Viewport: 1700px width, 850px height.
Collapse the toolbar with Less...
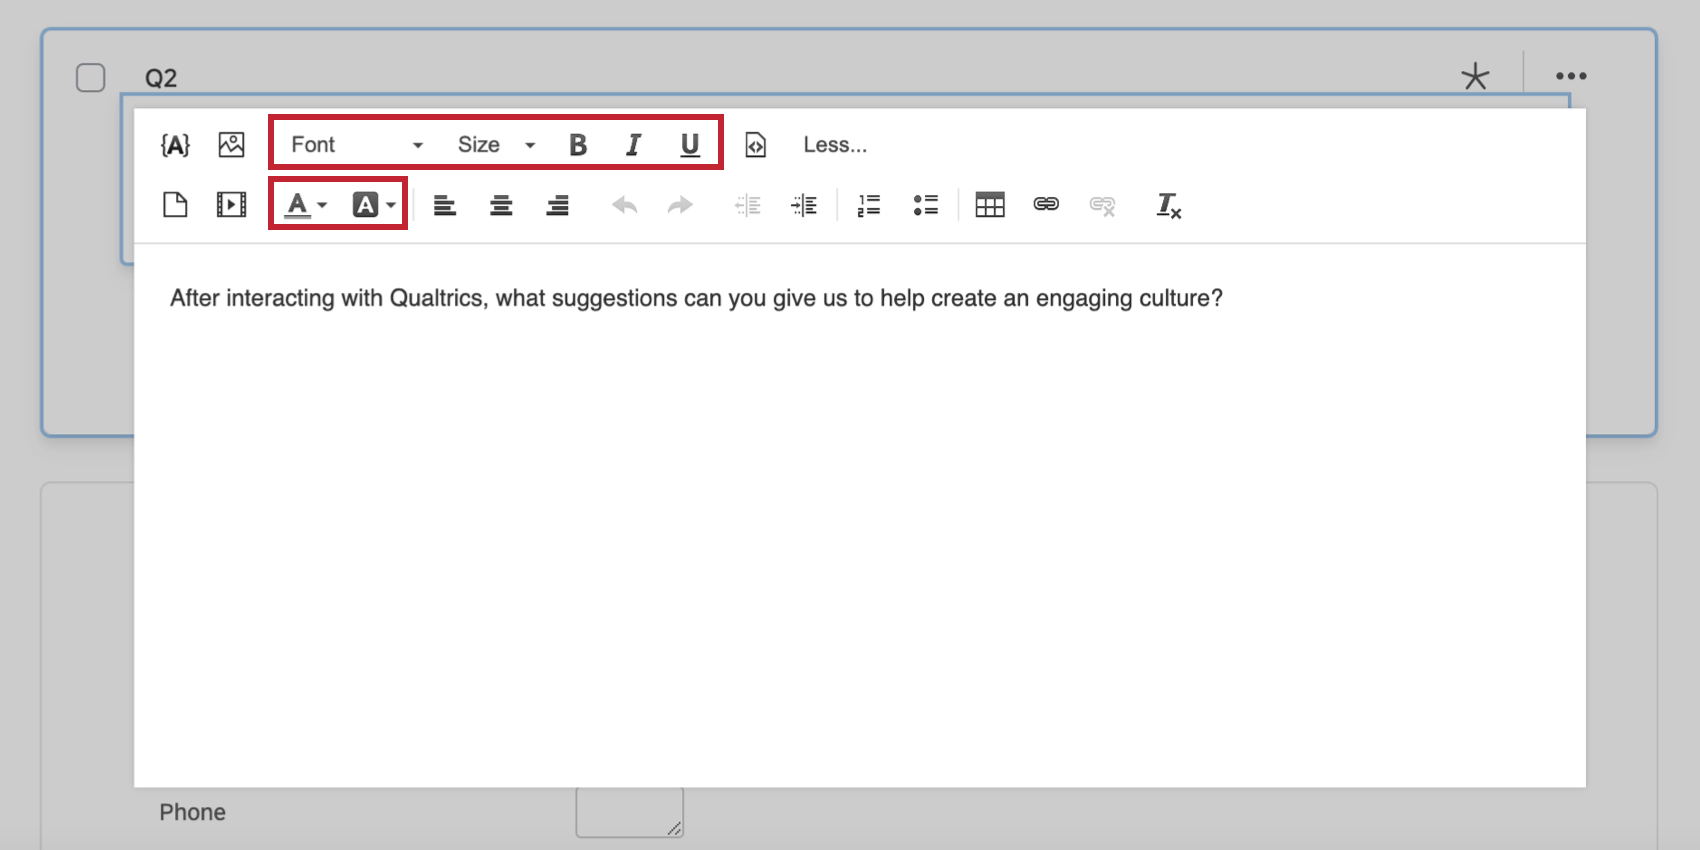[x=835, y=145]
